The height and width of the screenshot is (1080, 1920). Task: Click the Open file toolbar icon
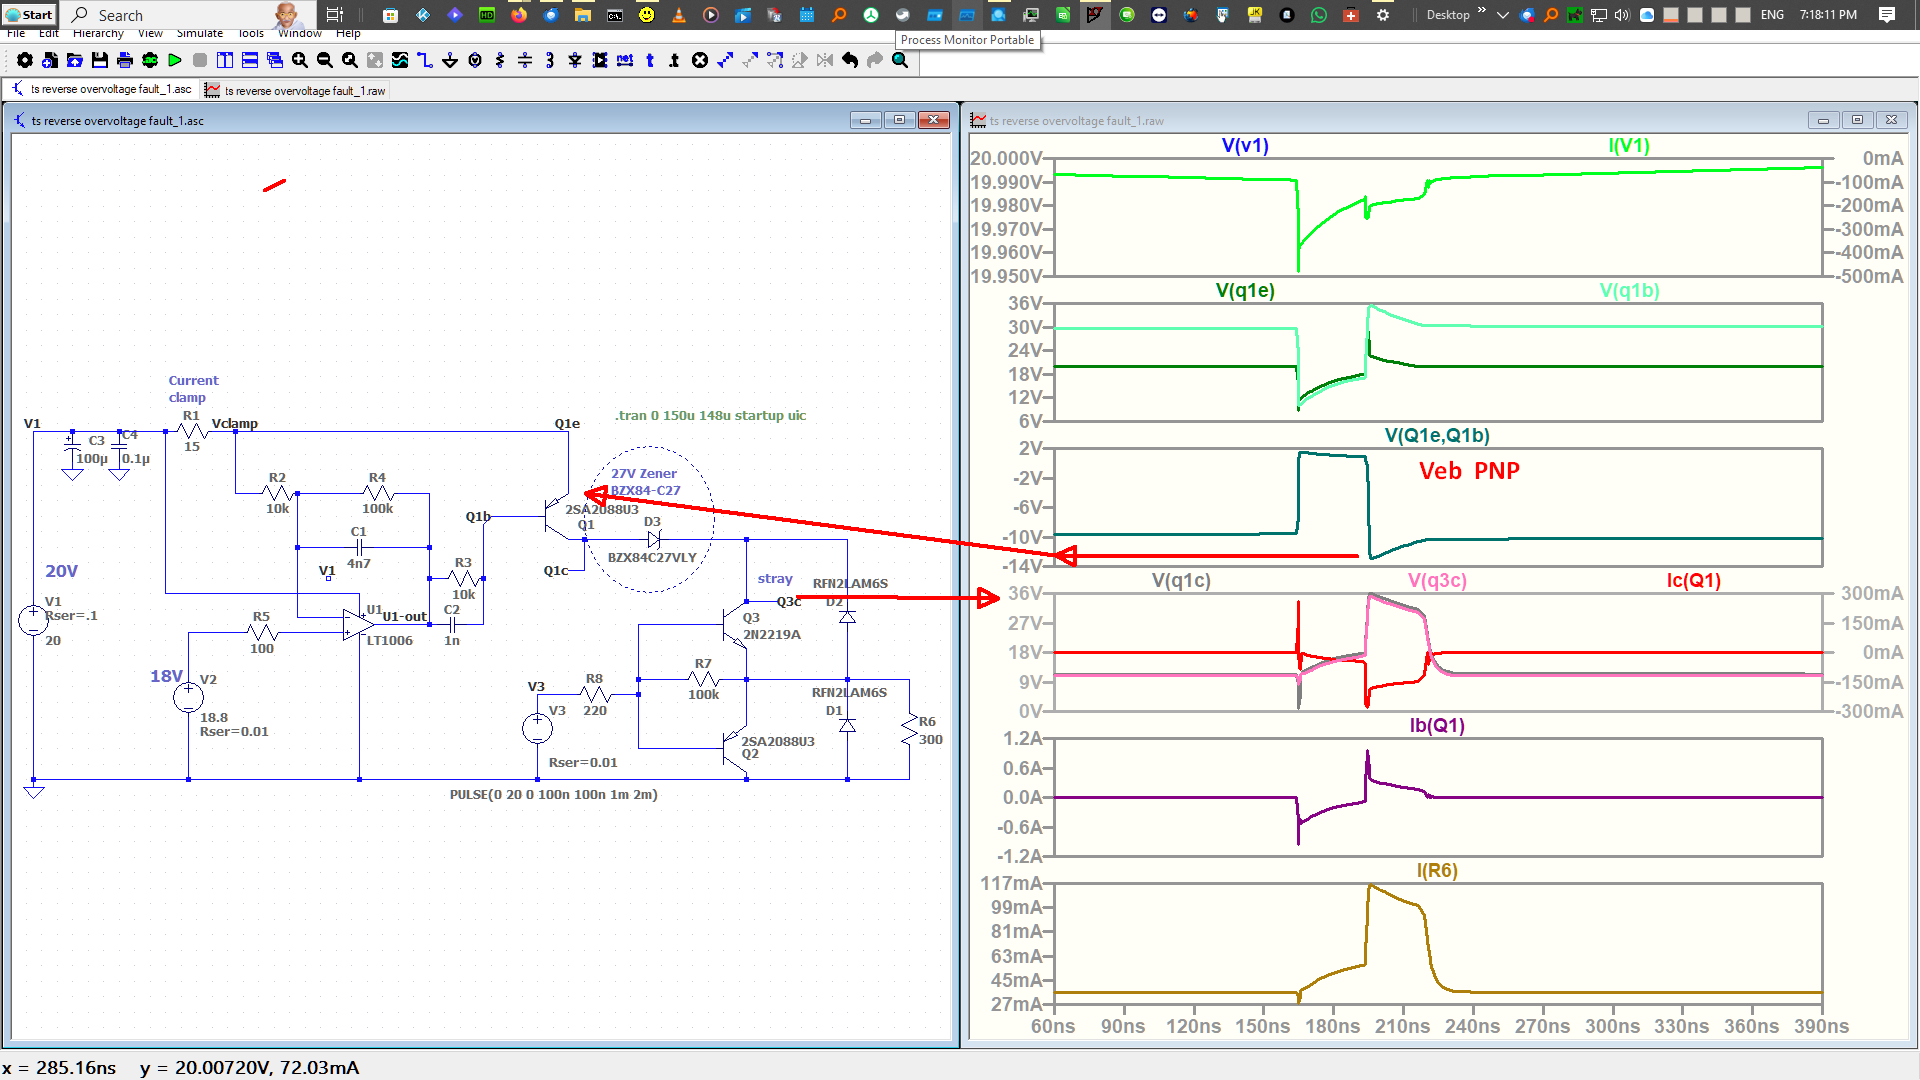click(x=75, y=60)
